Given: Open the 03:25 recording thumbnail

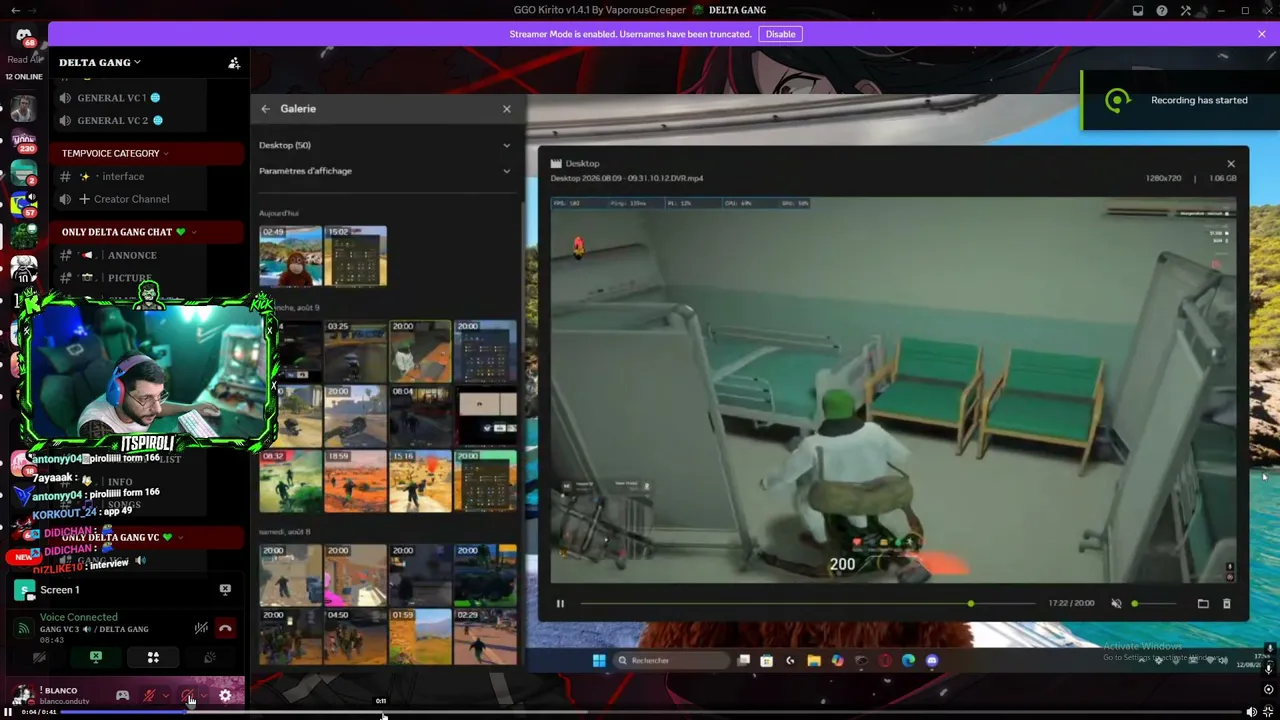Looking at the screenshot, I should (355, 351).
